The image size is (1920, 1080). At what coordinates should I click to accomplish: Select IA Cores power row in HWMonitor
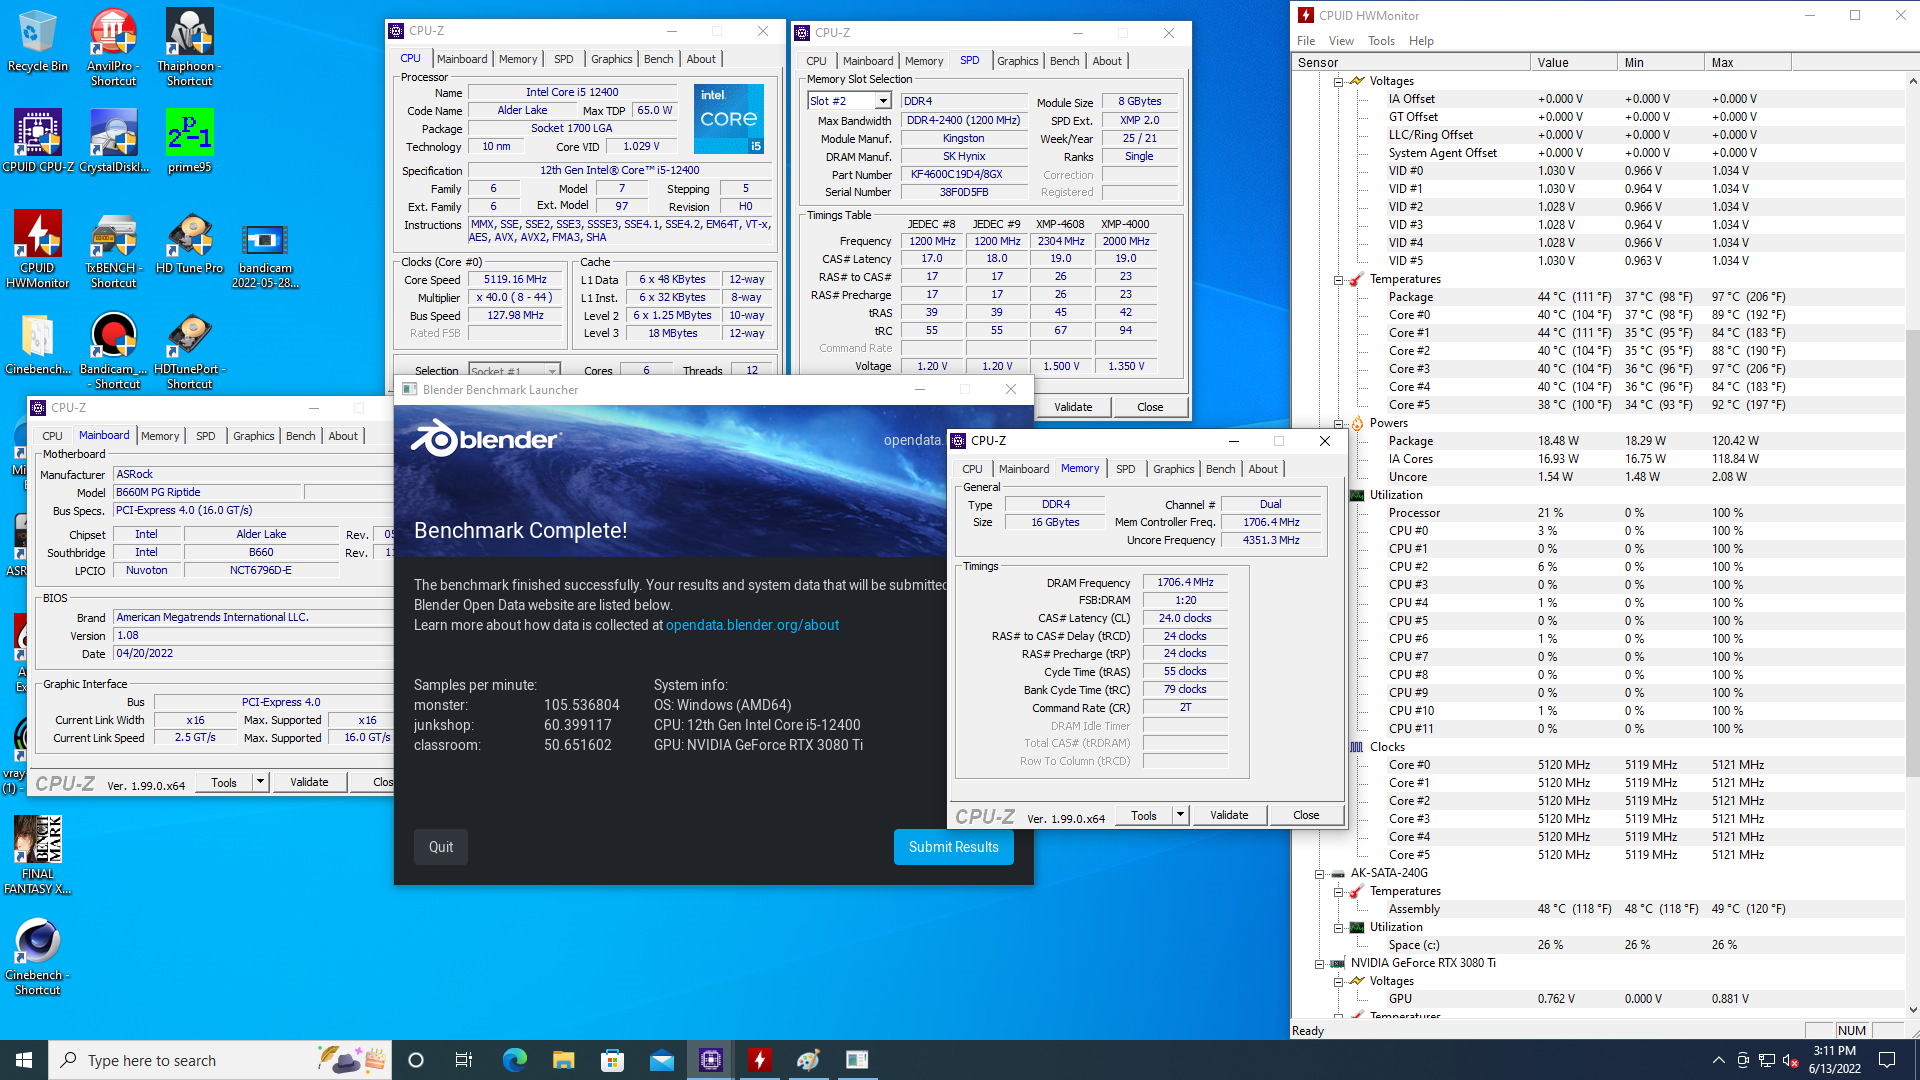[1598, 459]
